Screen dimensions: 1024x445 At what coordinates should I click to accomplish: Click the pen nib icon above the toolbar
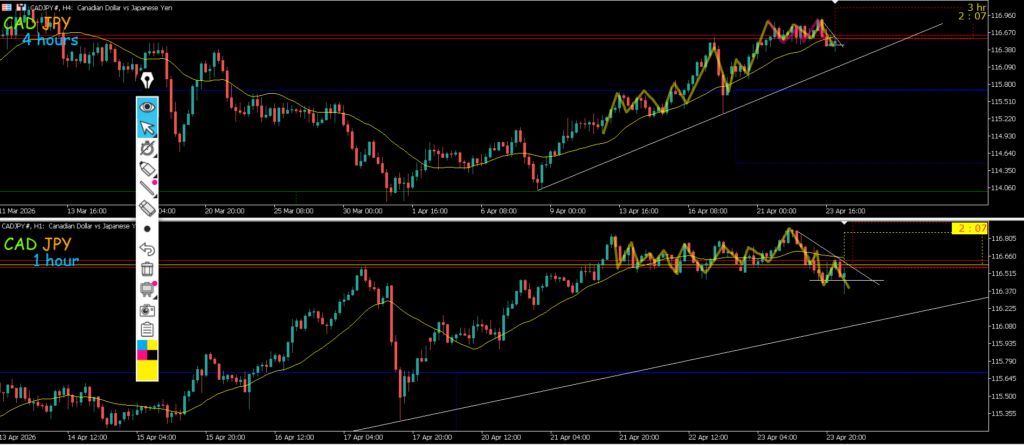147,81
